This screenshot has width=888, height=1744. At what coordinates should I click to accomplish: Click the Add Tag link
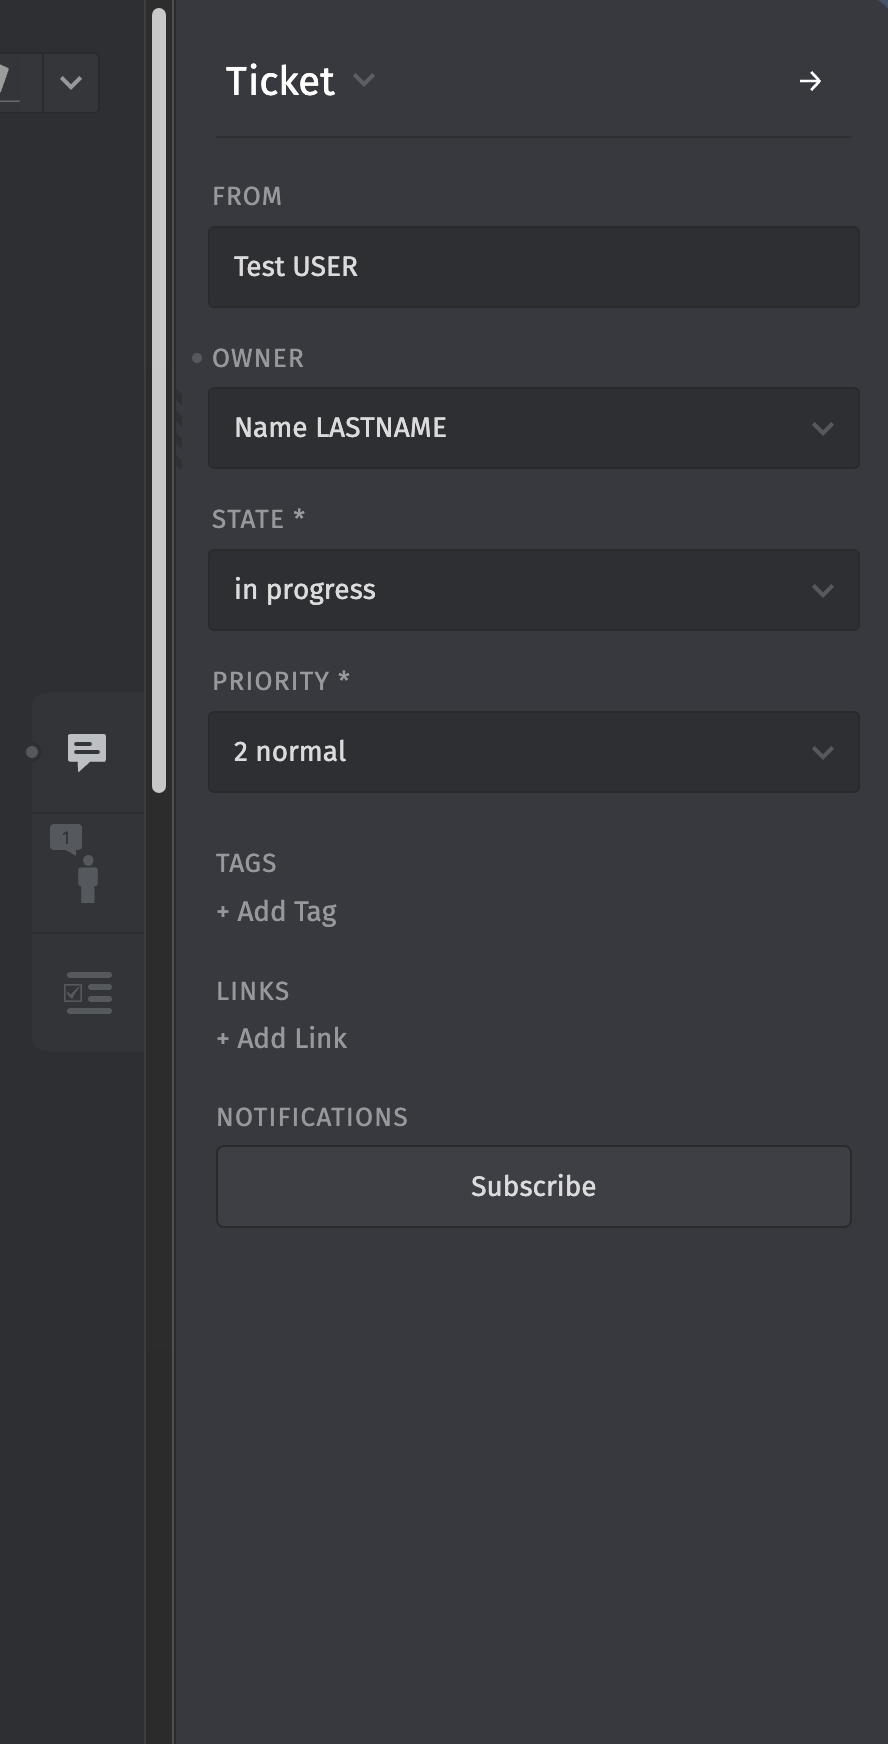(x=287, y=912)
